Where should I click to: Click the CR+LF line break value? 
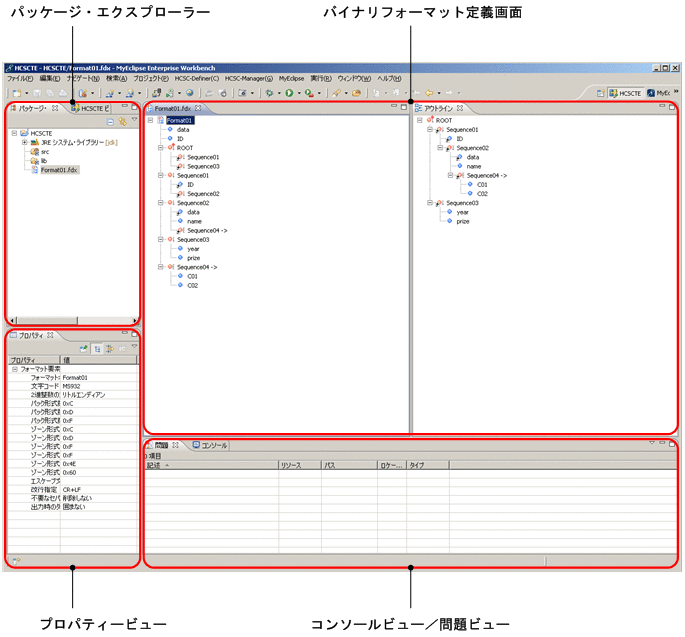(x=99, y=490)
